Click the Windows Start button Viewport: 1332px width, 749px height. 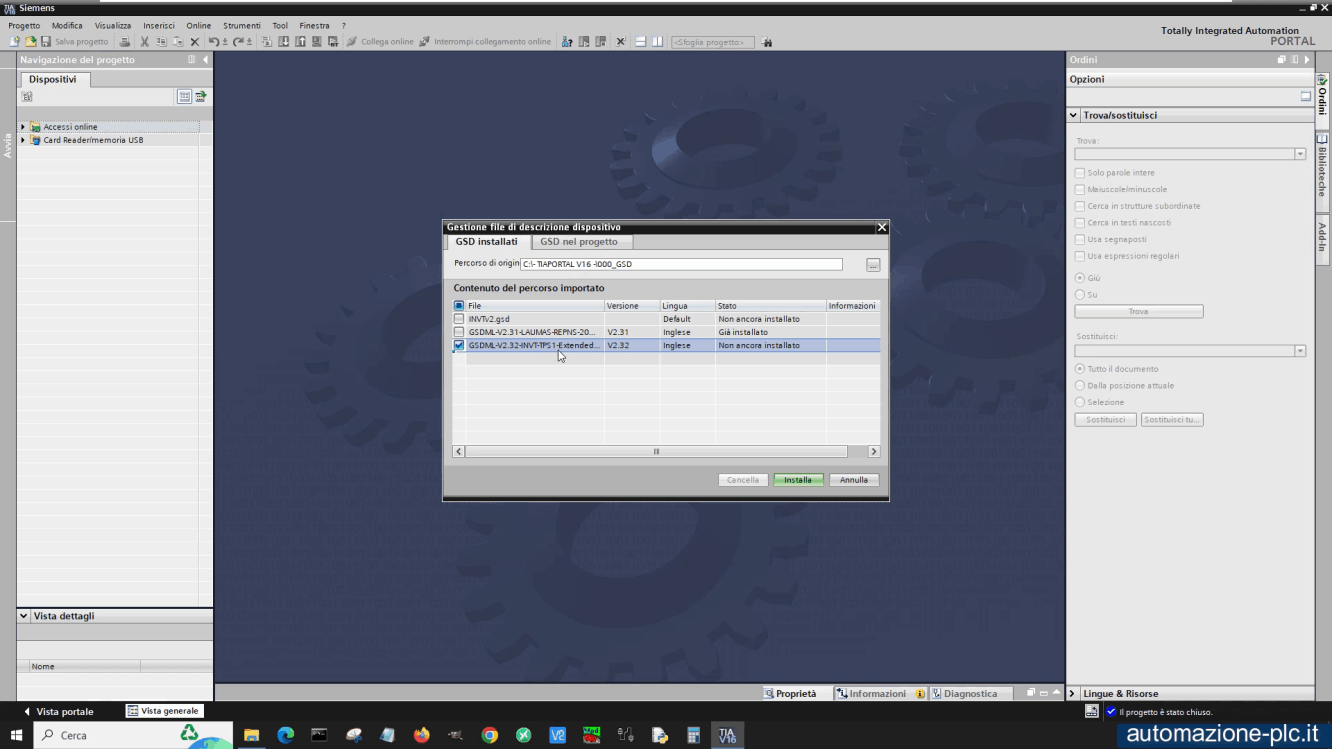[14, 735]
